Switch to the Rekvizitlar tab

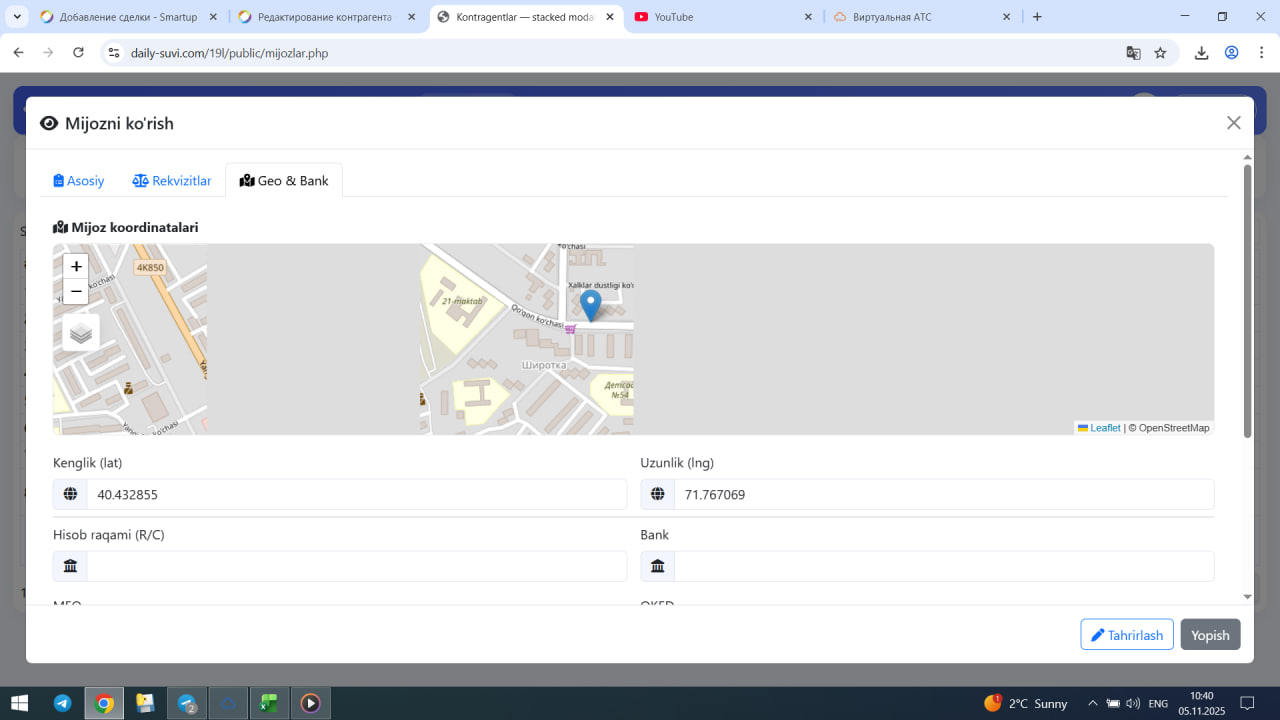pyautogui.click(x=172, y=181)
